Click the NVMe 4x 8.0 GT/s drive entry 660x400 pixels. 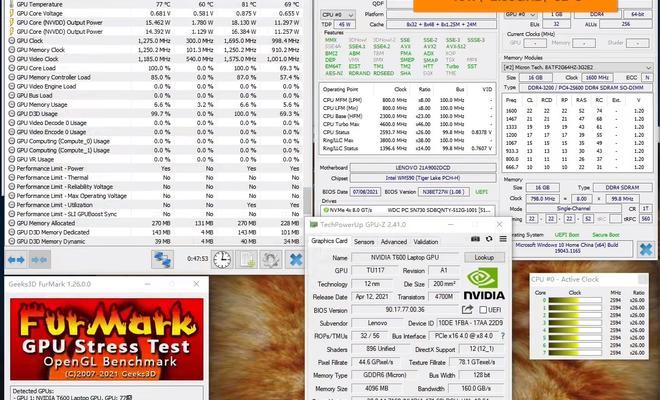tap(408, 210)
